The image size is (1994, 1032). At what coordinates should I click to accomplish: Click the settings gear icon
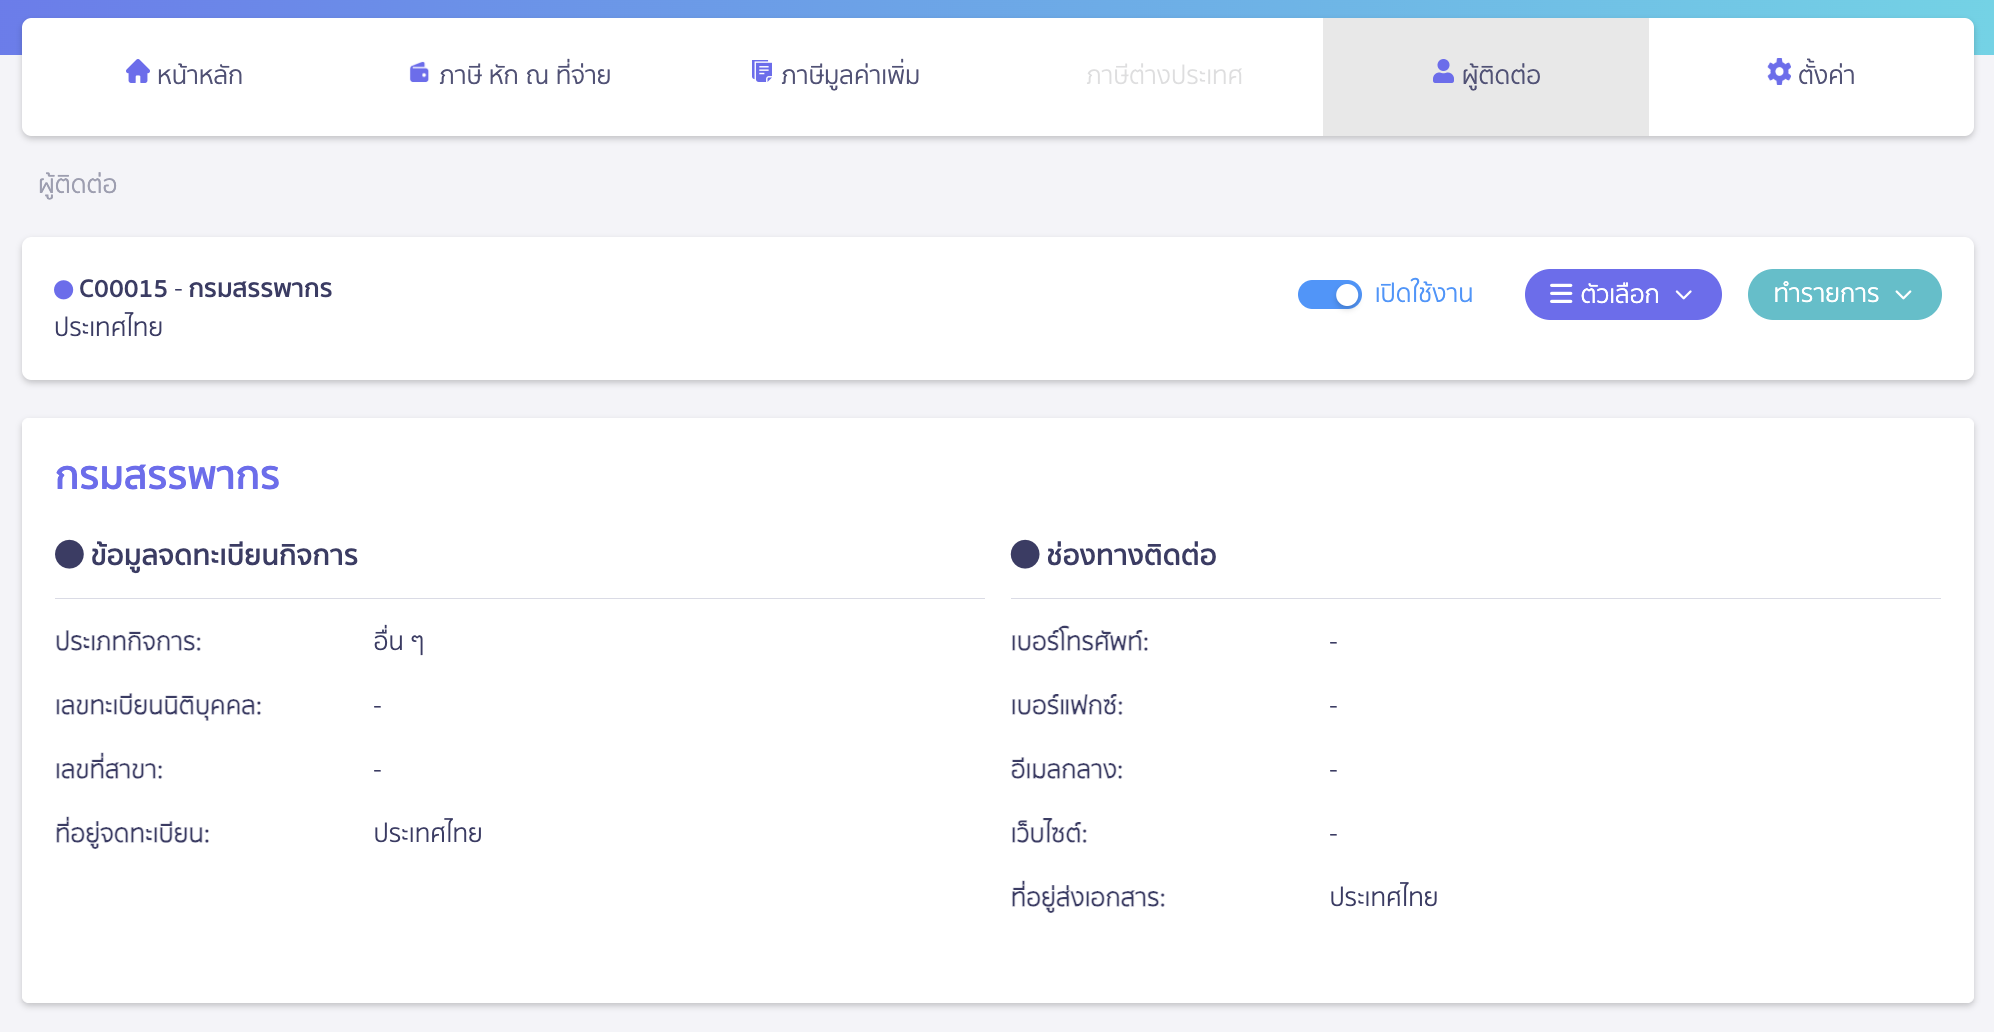point(1779,72)
